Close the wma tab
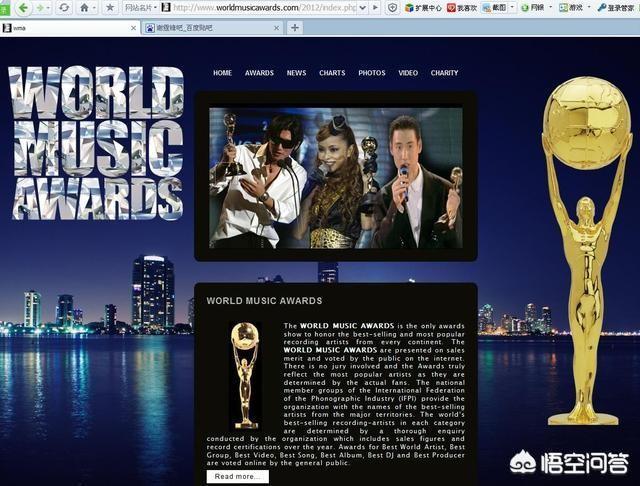Viewport: 640px width, 486px height. (x=133, y=28)
